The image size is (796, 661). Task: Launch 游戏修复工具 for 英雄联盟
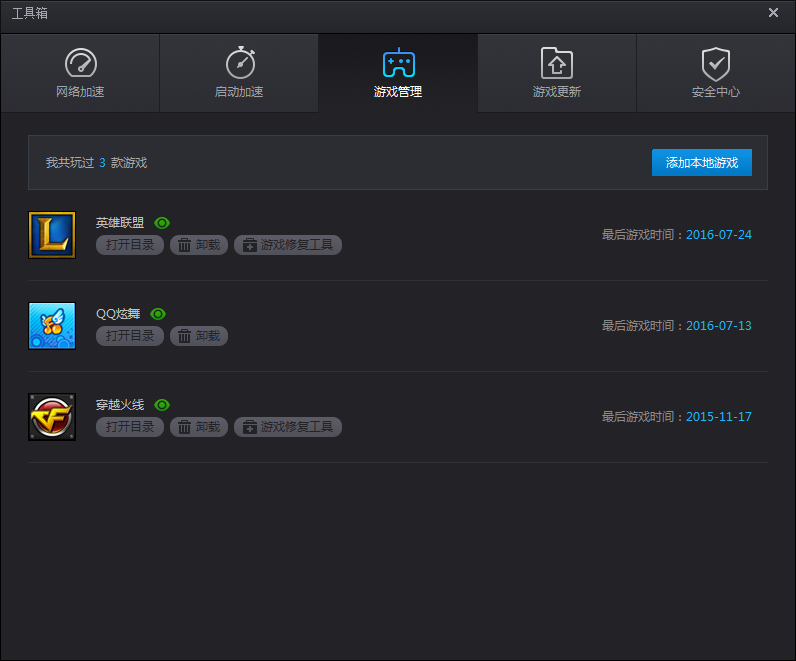coord(288,245)
